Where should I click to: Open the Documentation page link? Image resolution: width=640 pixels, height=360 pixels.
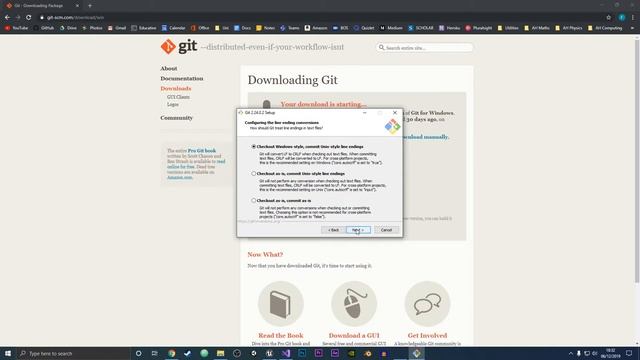(182, 78)
